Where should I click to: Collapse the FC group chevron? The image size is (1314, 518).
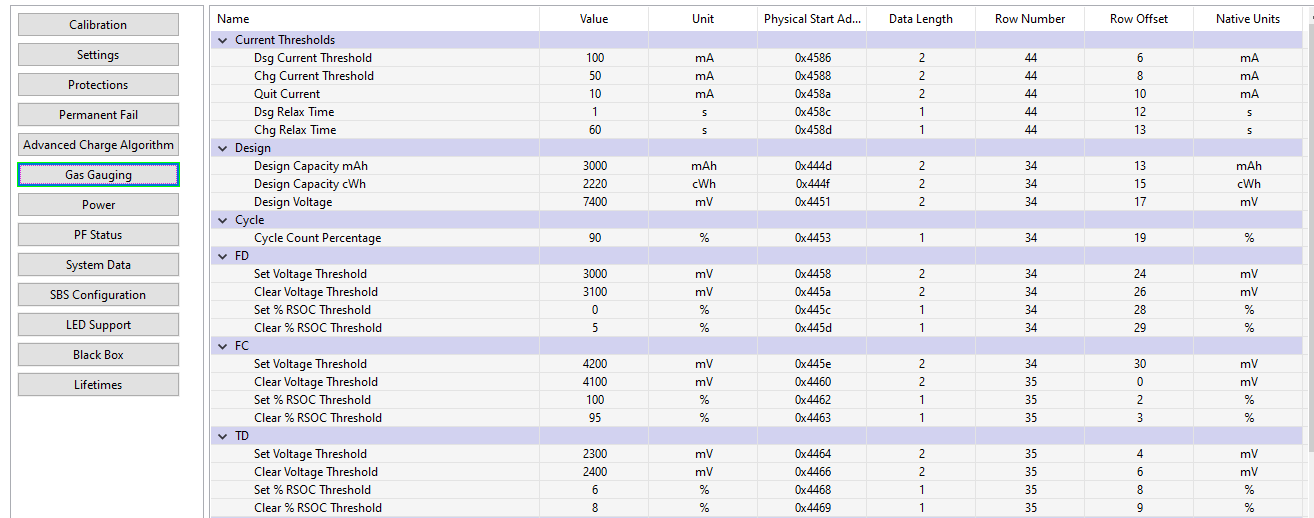[222, 346]
